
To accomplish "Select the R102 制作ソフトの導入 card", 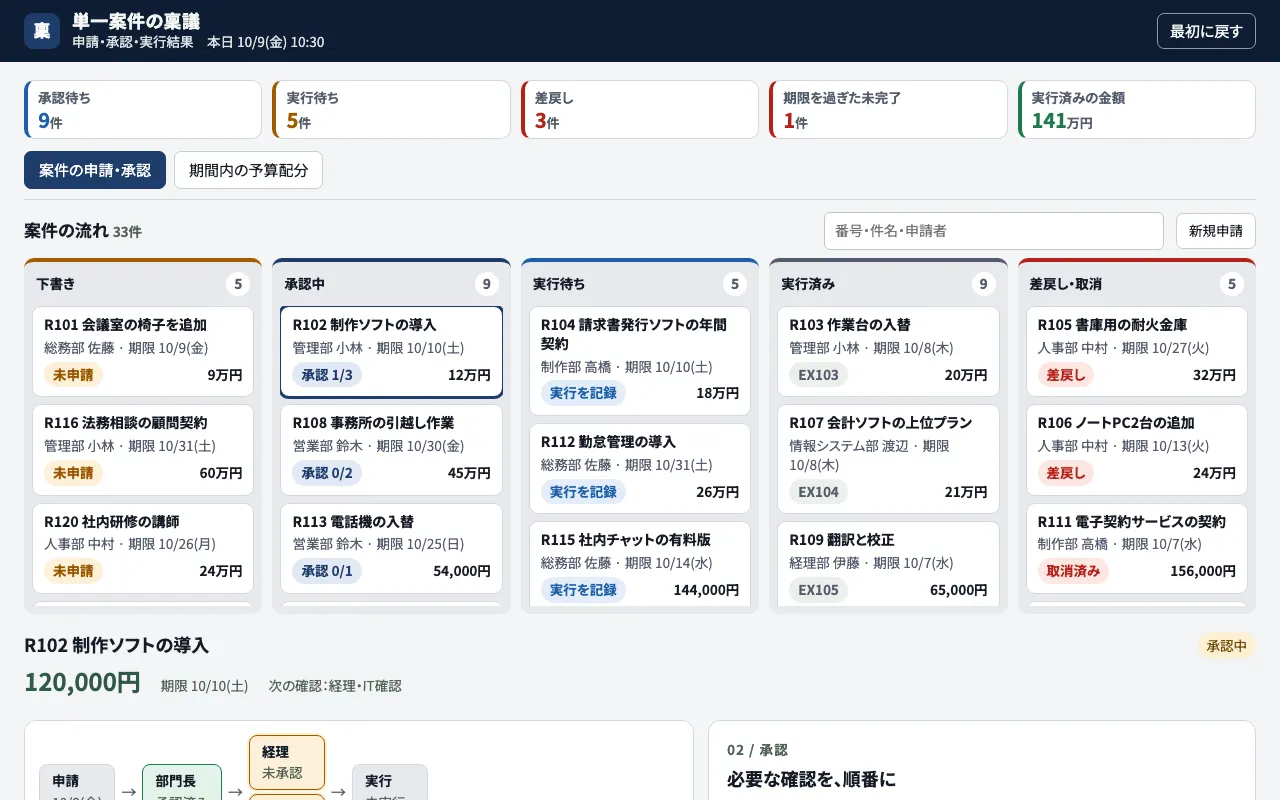I will [391, 352].
